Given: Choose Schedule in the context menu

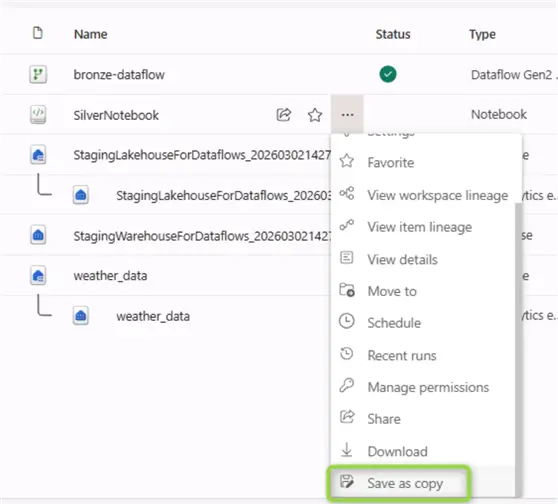Looking at the screenshot, I should (423, 323).
